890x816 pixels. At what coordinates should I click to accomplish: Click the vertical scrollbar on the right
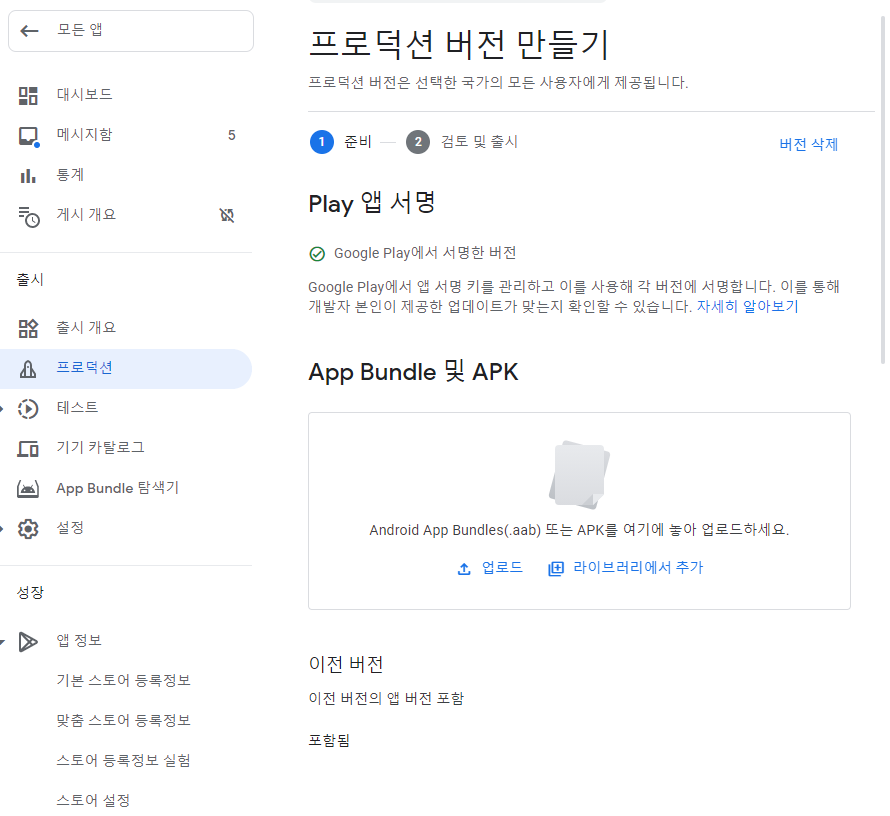tap(883, 190)
